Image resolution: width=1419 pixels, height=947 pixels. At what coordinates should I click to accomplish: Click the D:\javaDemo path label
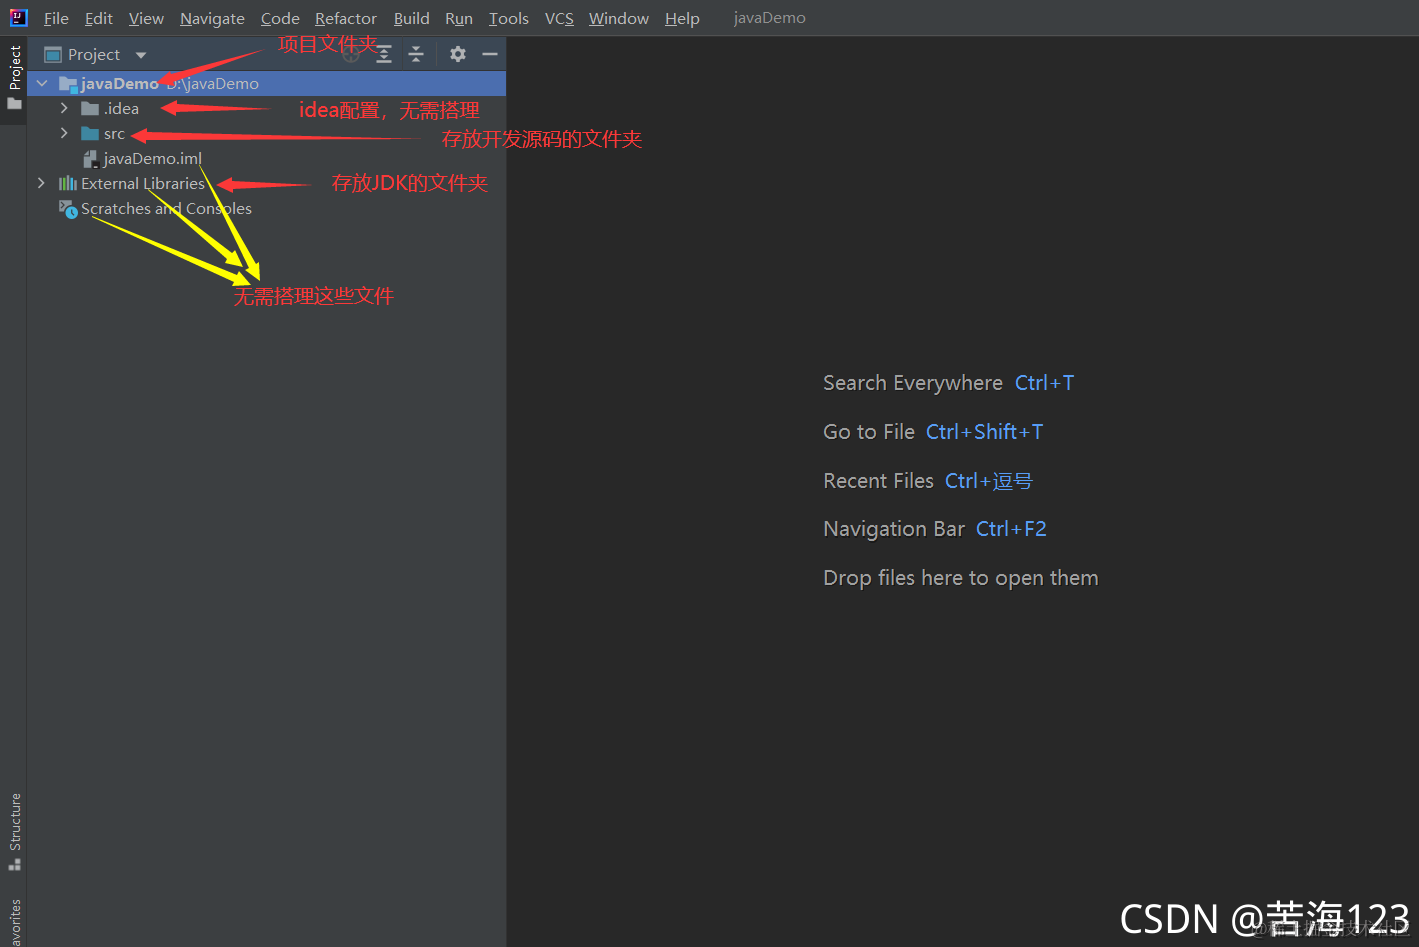pyautogui.click(x=212, y=84)
